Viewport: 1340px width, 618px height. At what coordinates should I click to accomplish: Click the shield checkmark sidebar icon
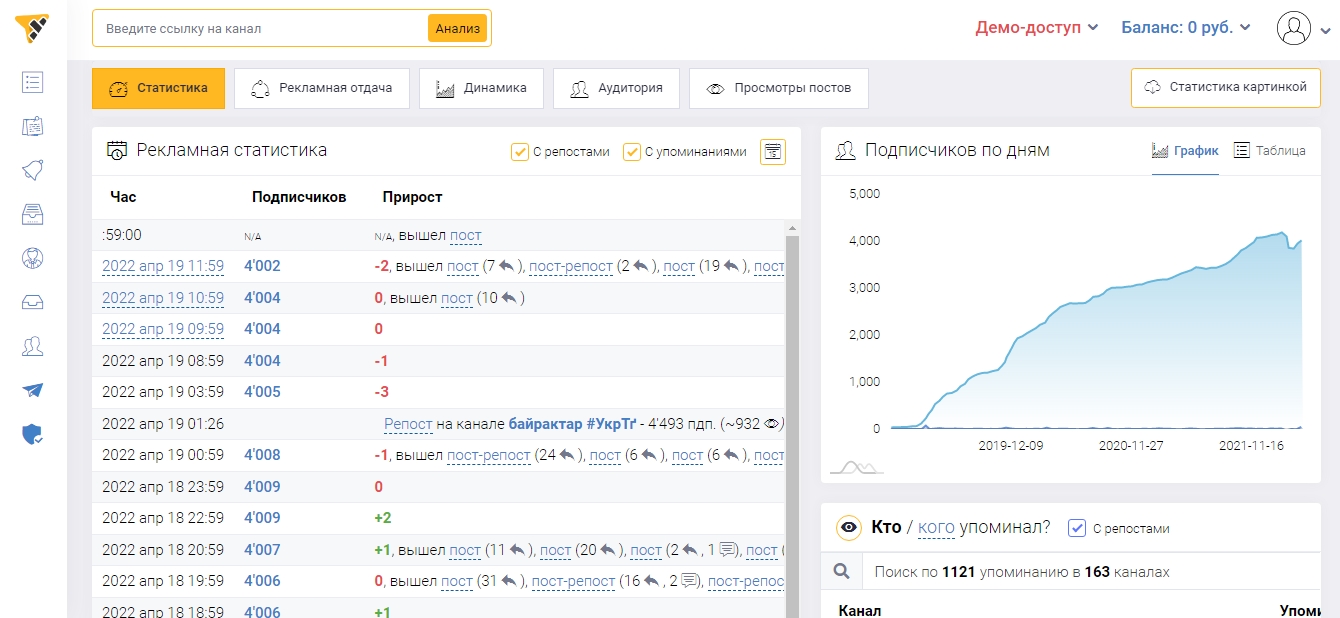pyautogui.click(x=32, y=434)
